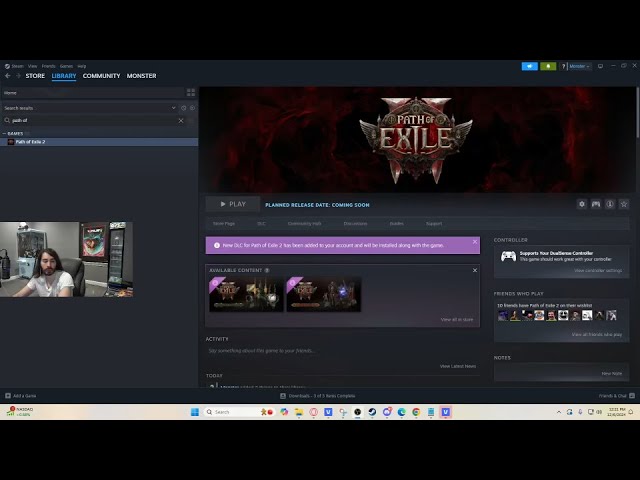
Task: Open the Downloads status bar
Action: point(318,396)
